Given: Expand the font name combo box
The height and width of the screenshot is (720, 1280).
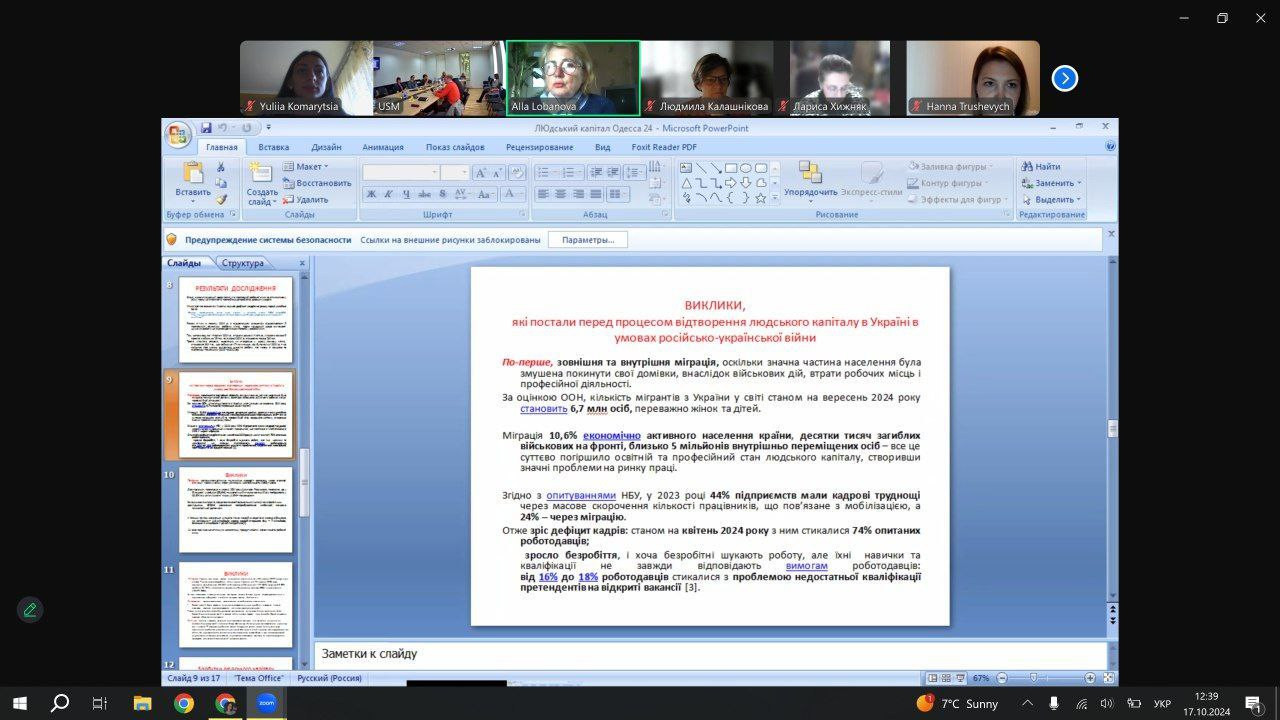Looking at the screenshot, I should tap(435, 172).
